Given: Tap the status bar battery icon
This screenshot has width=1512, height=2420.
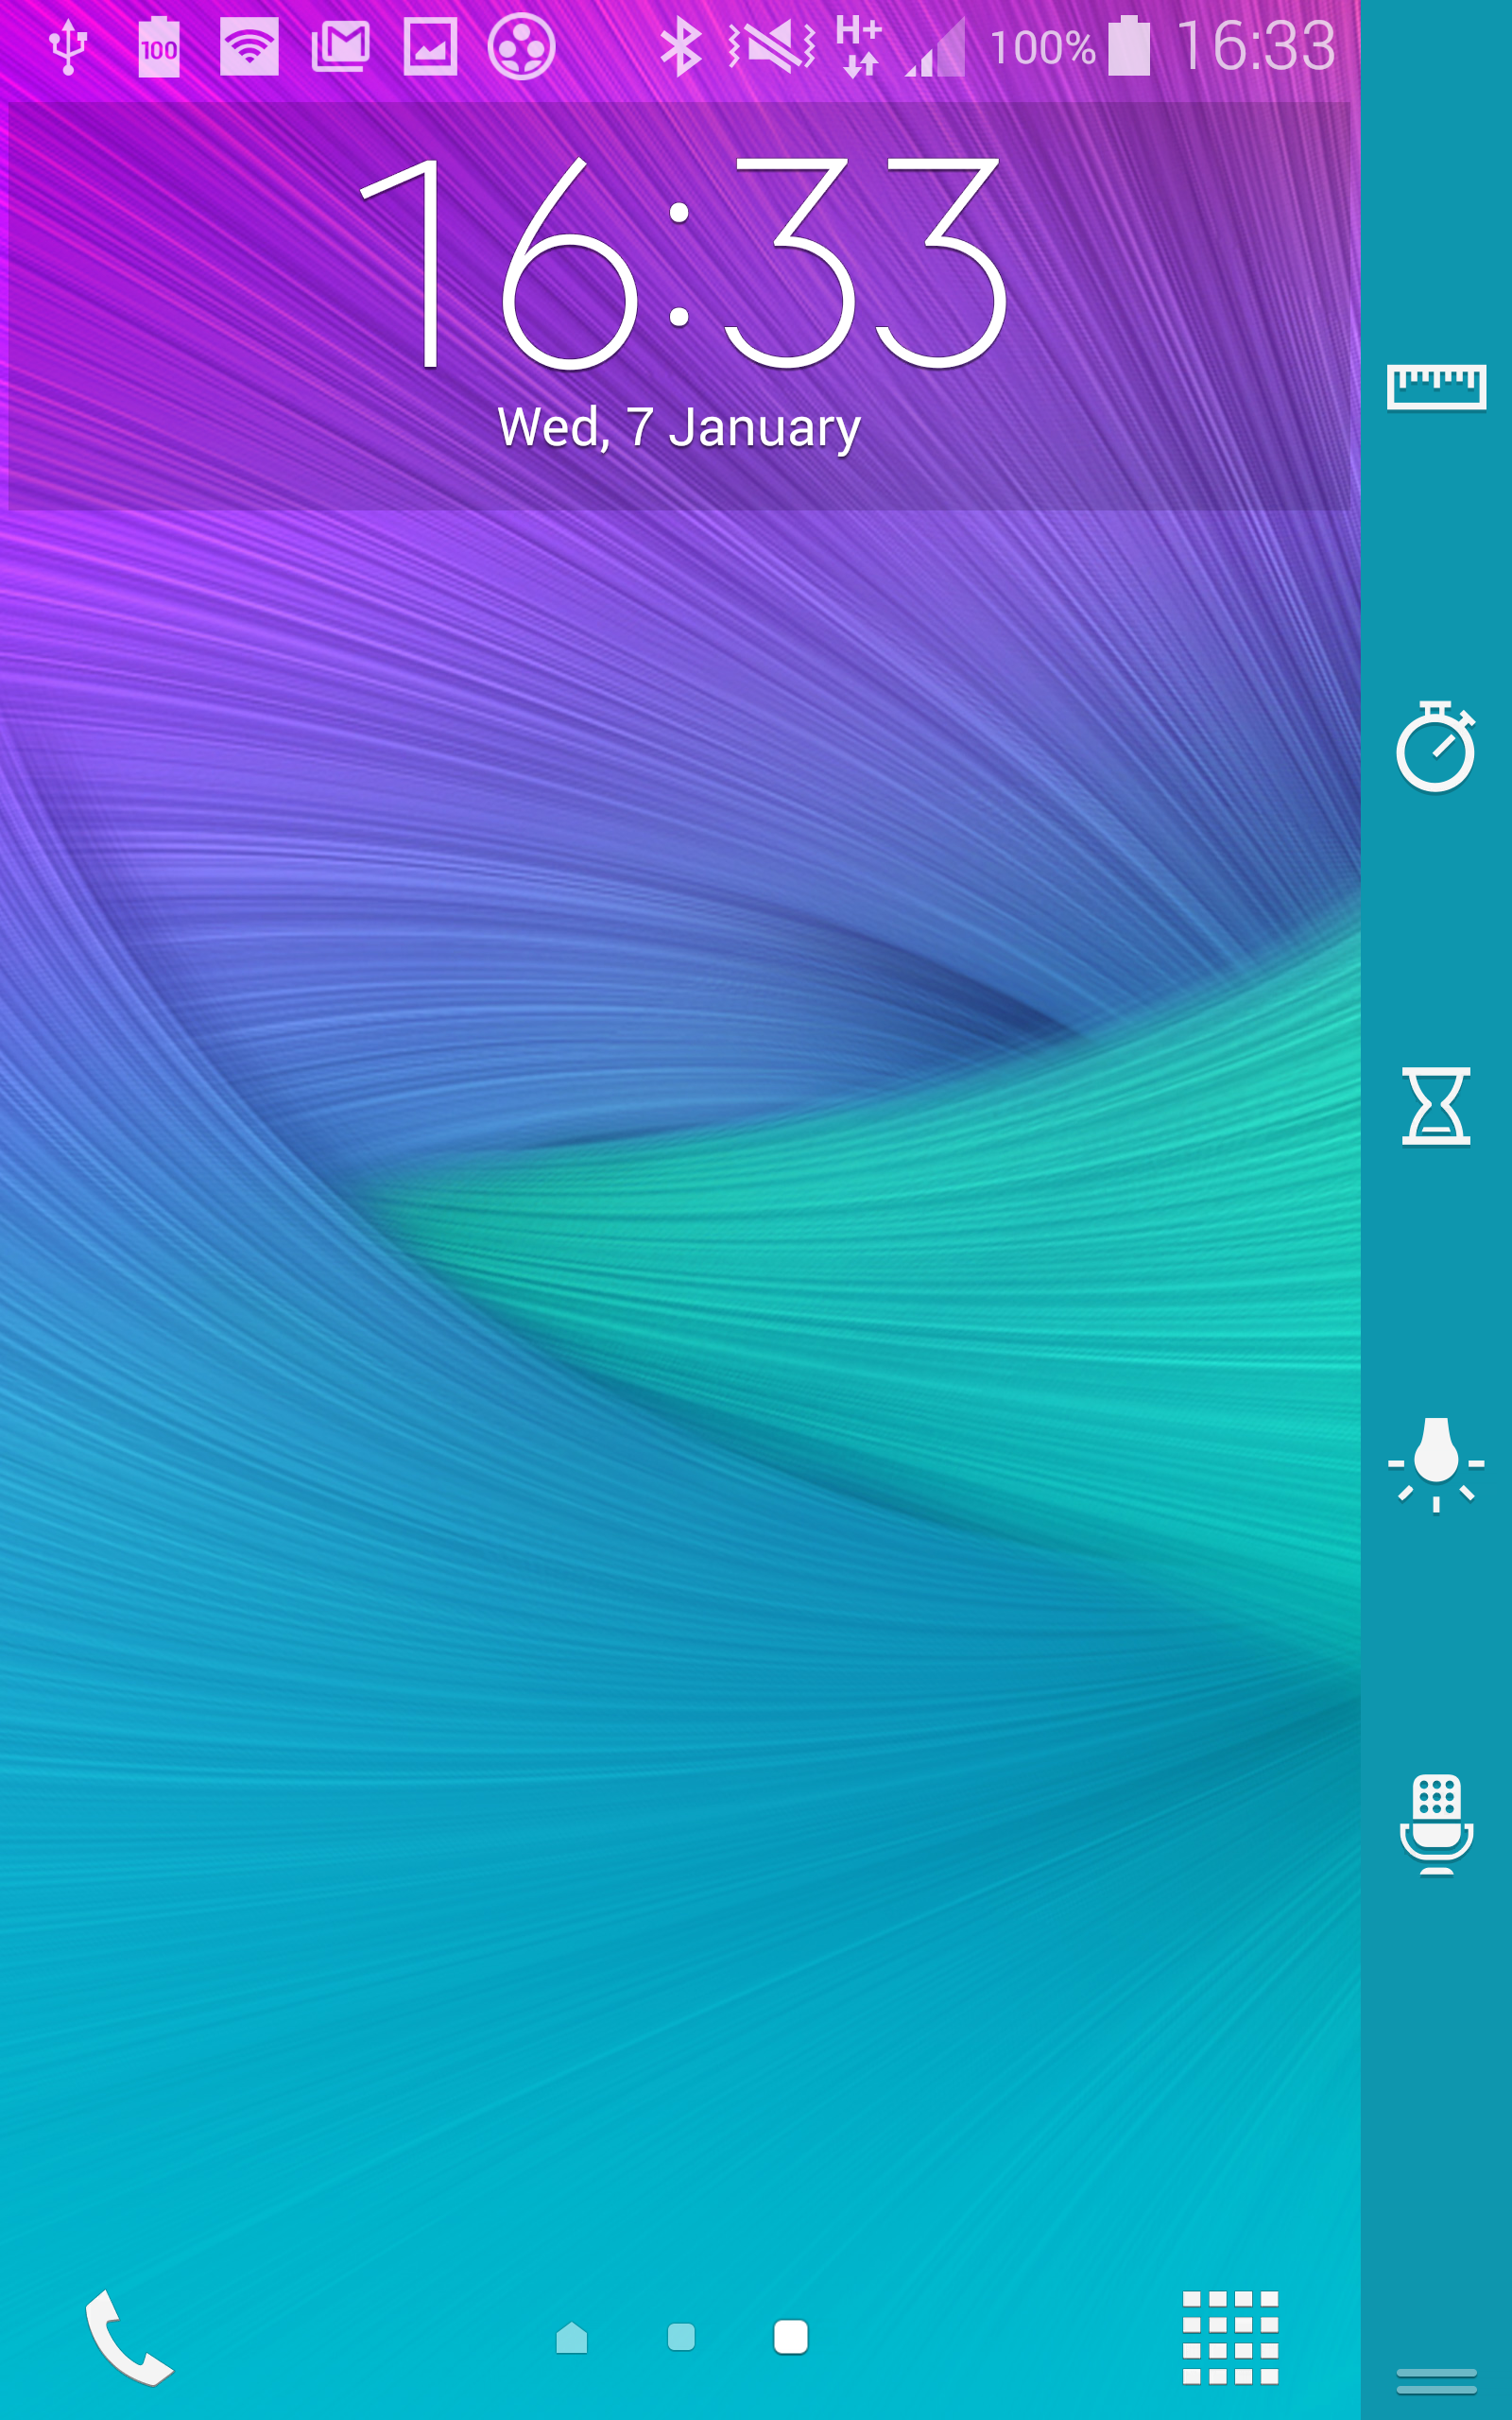Looking at the screenshot, I should [x=1129, y=46].
